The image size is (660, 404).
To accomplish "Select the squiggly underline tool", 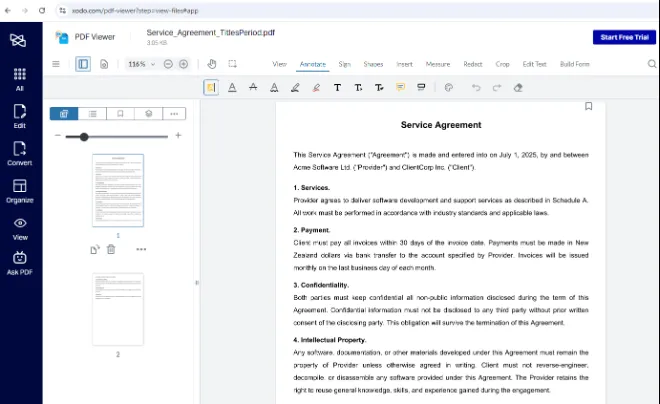I will click(x=274, y=88).
